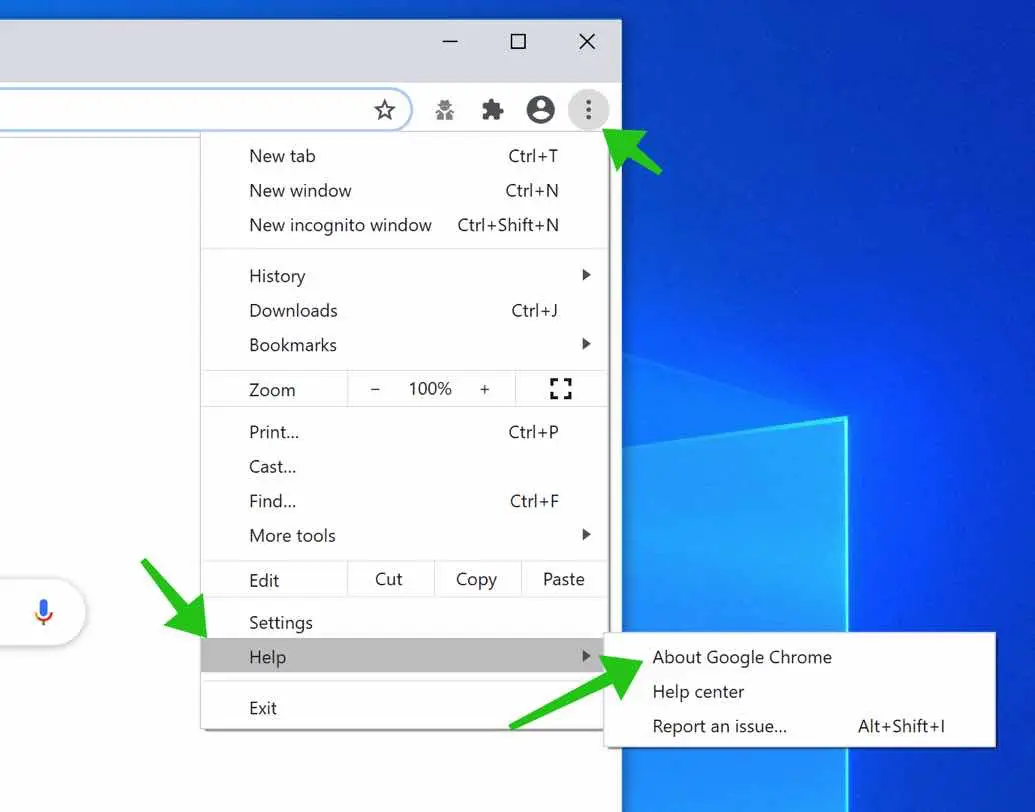
Task: Click the Extensions puzzle piece icon
Action: 493,110
